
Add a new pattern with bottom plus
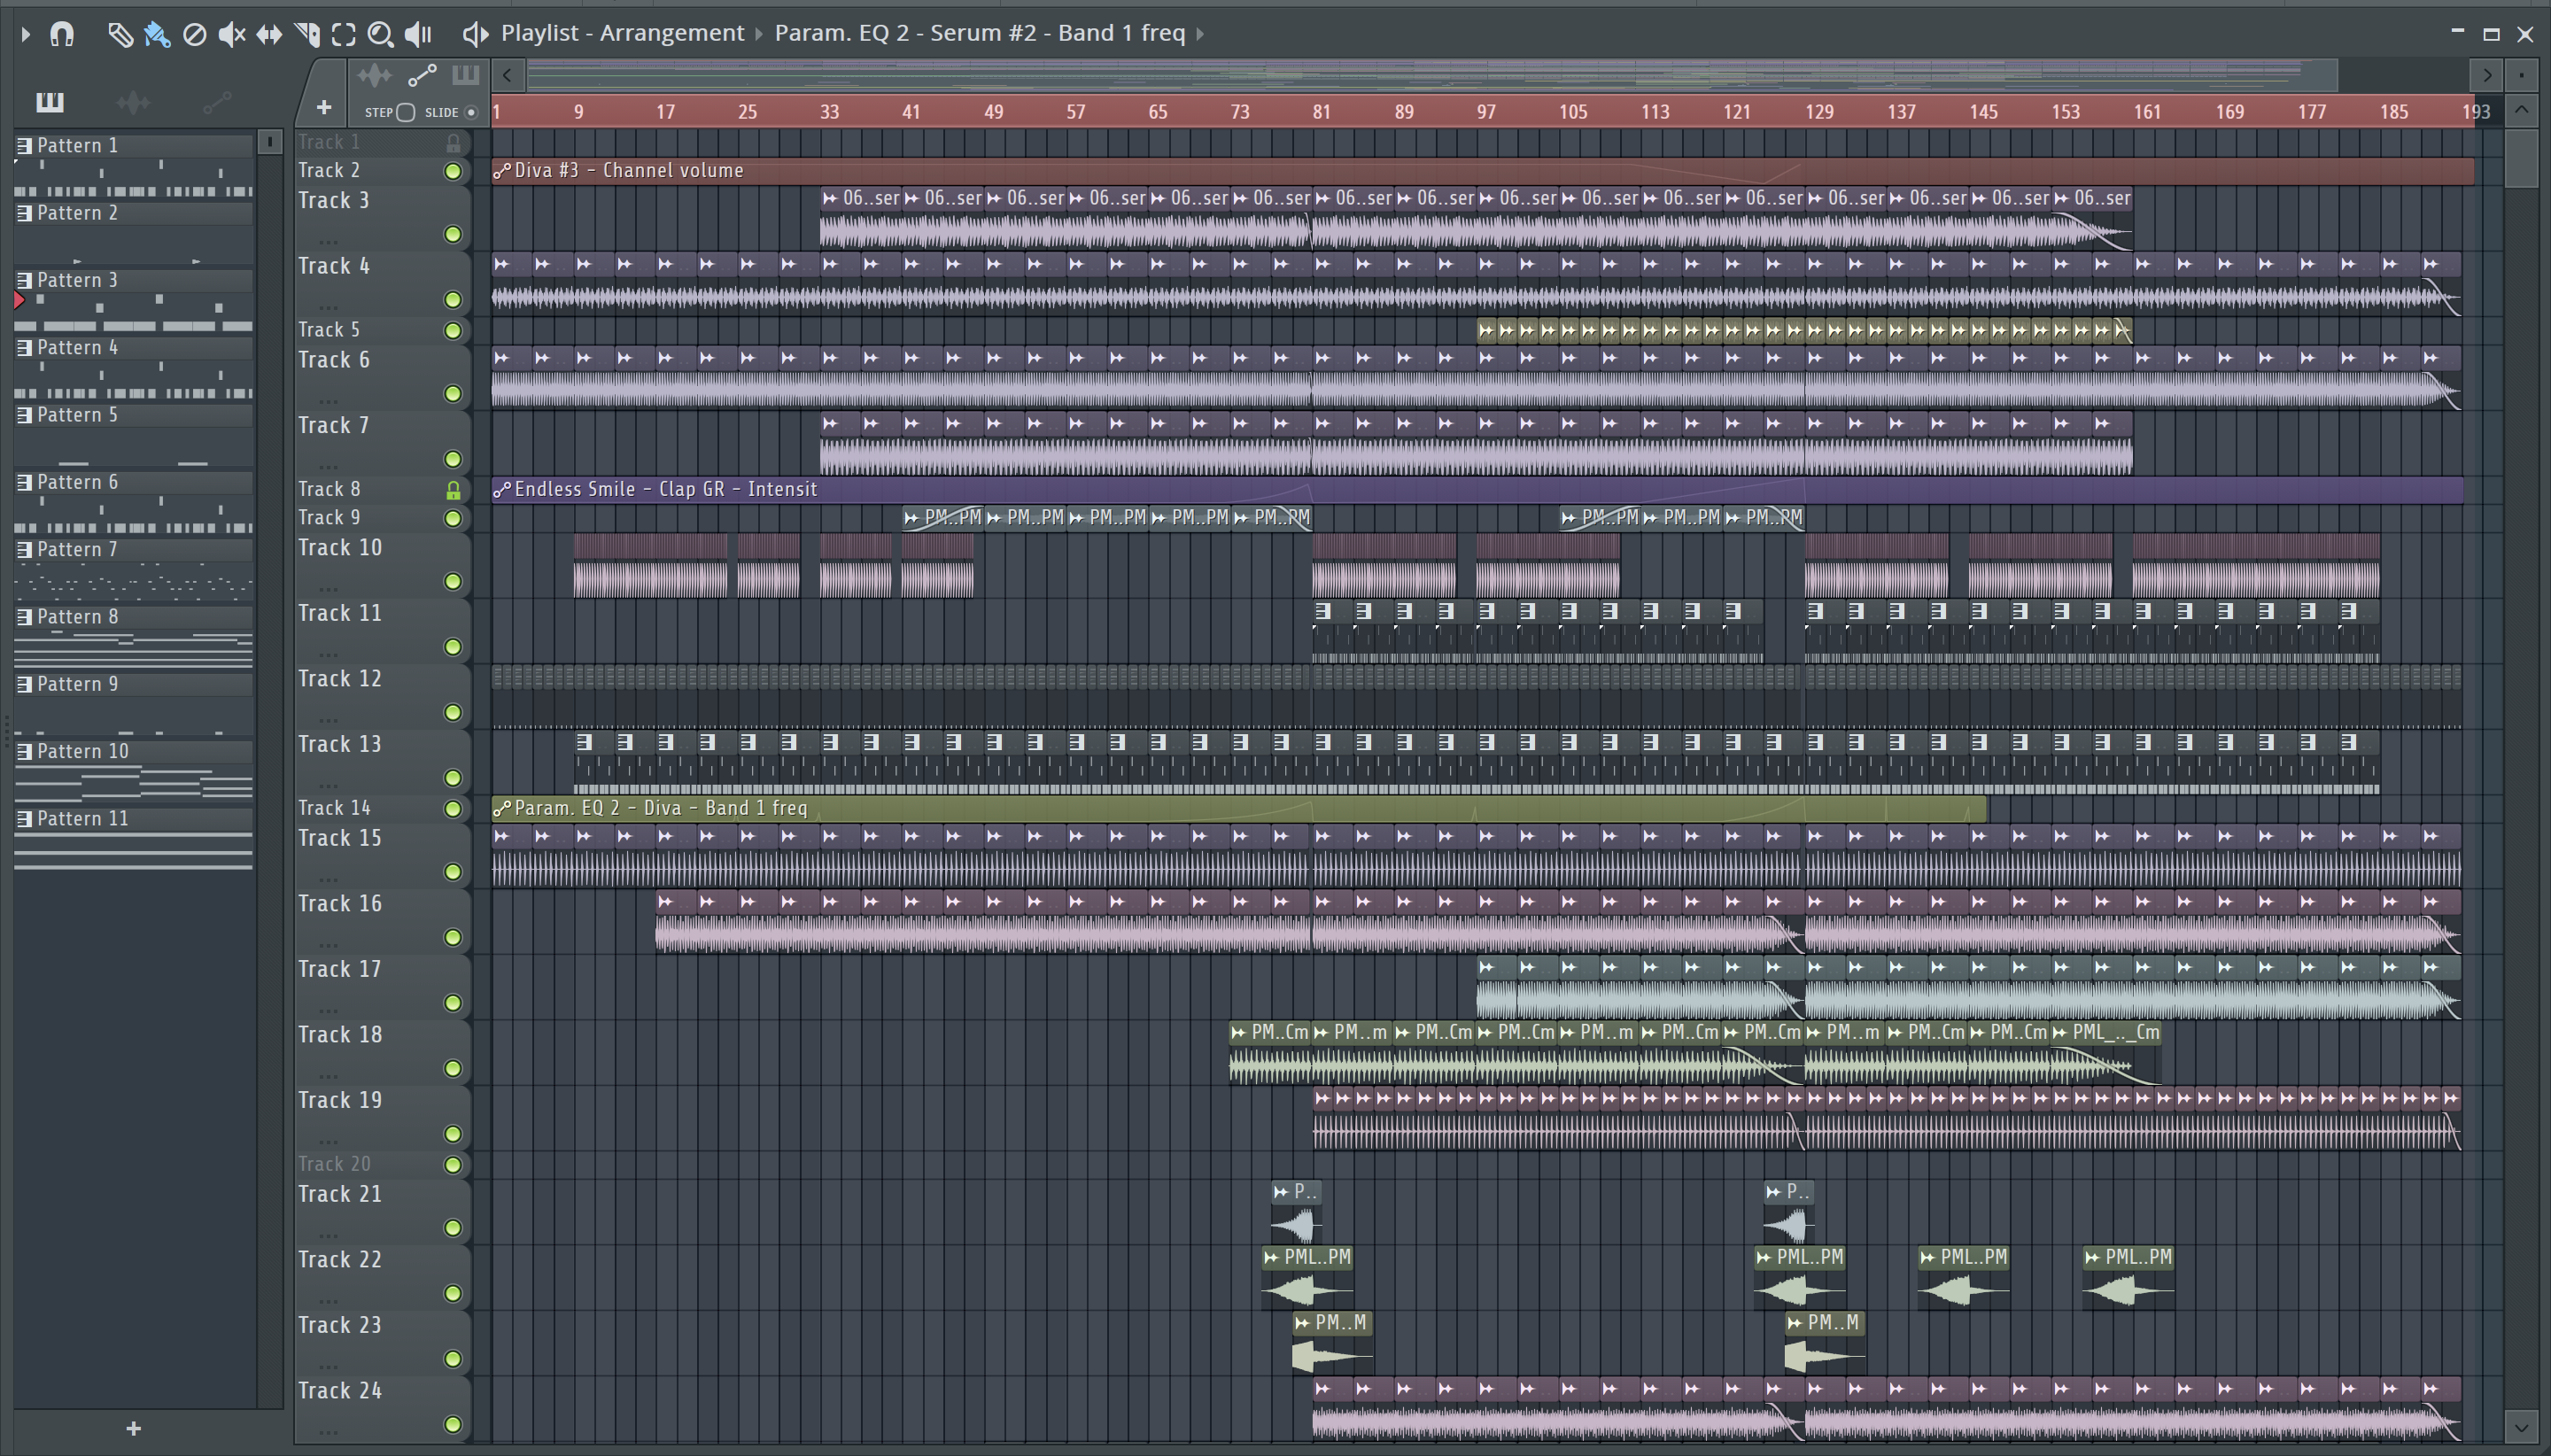point(133,1429)
